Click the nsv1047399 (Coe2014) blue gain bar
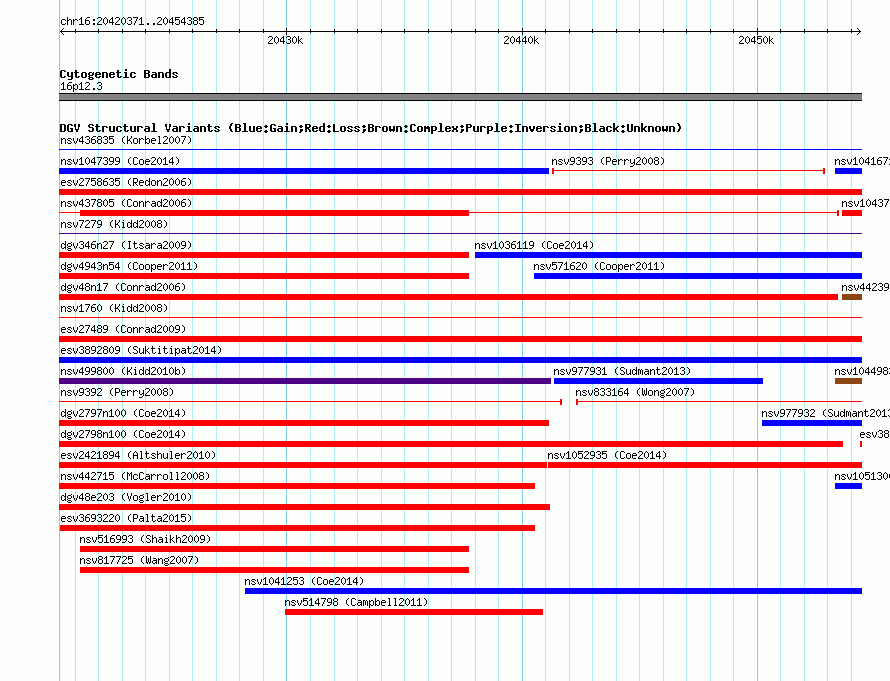The height and width of the screenshot is (681, 890). tap(304, 171)
